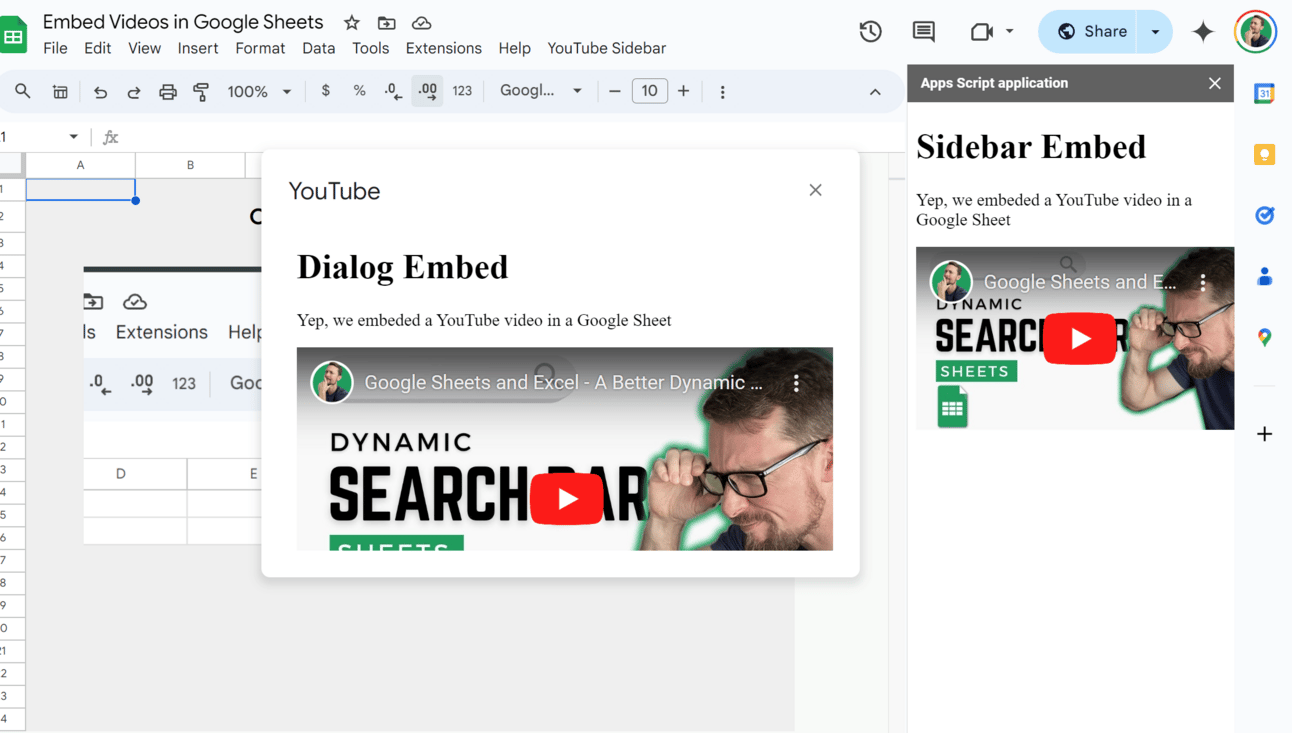Viewport: 1292px width, 733px height.
Task: Open the font family dropdown
Action: [541, 91]
